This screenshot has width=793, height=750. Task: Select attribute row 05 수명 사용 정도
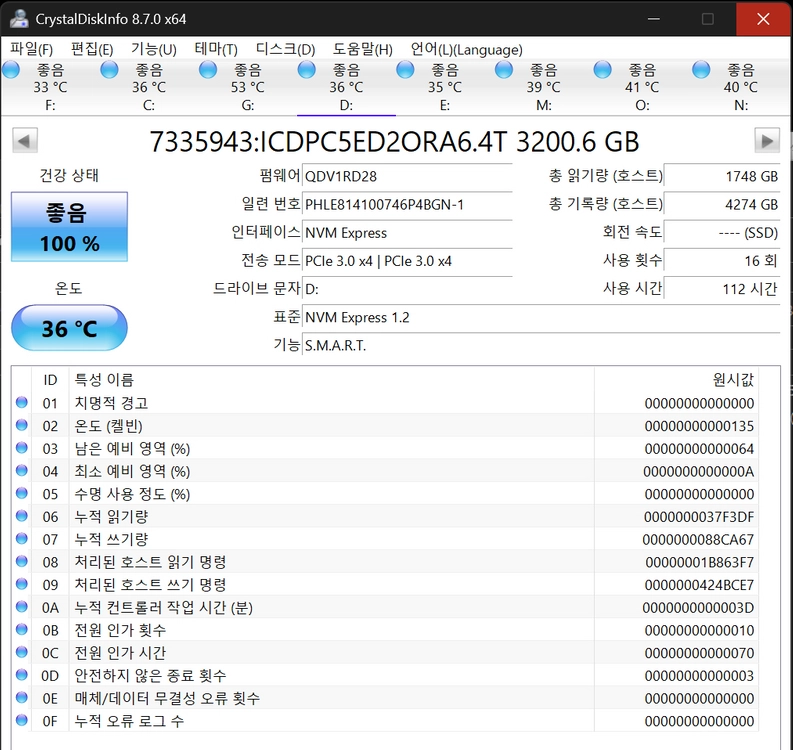[x=385, y=494]
